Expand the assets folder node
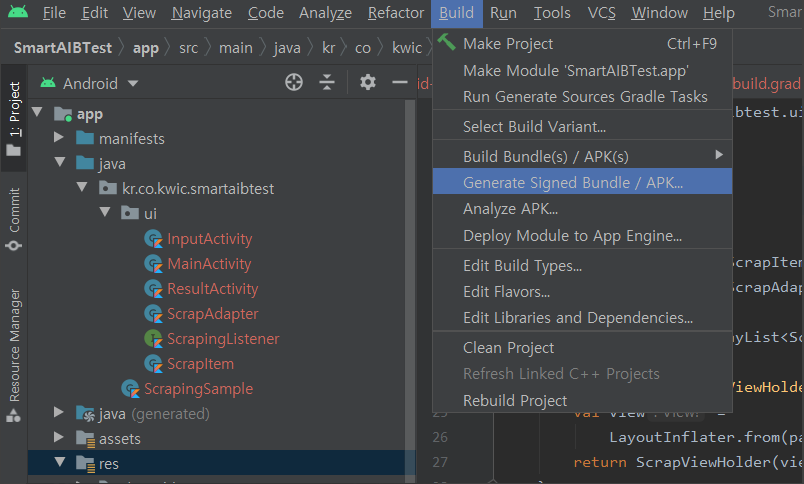The image size is (804, 484). click(58, 437)
